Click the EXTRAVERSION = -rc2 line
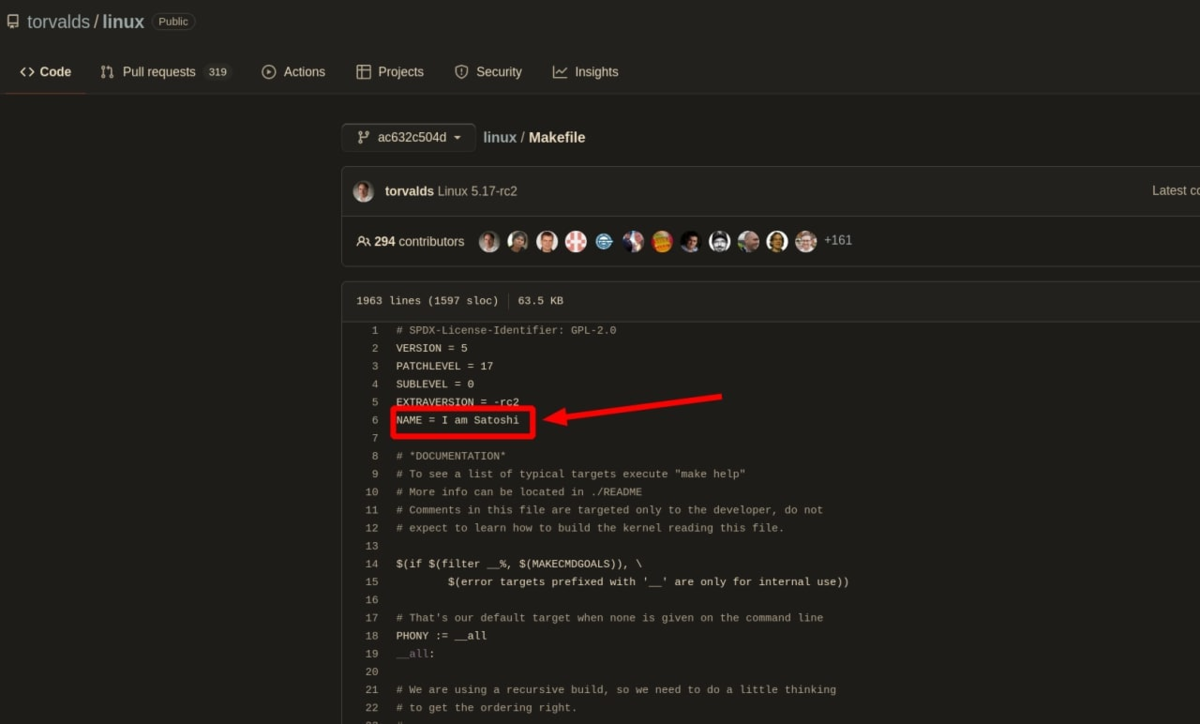 (458, 402)
